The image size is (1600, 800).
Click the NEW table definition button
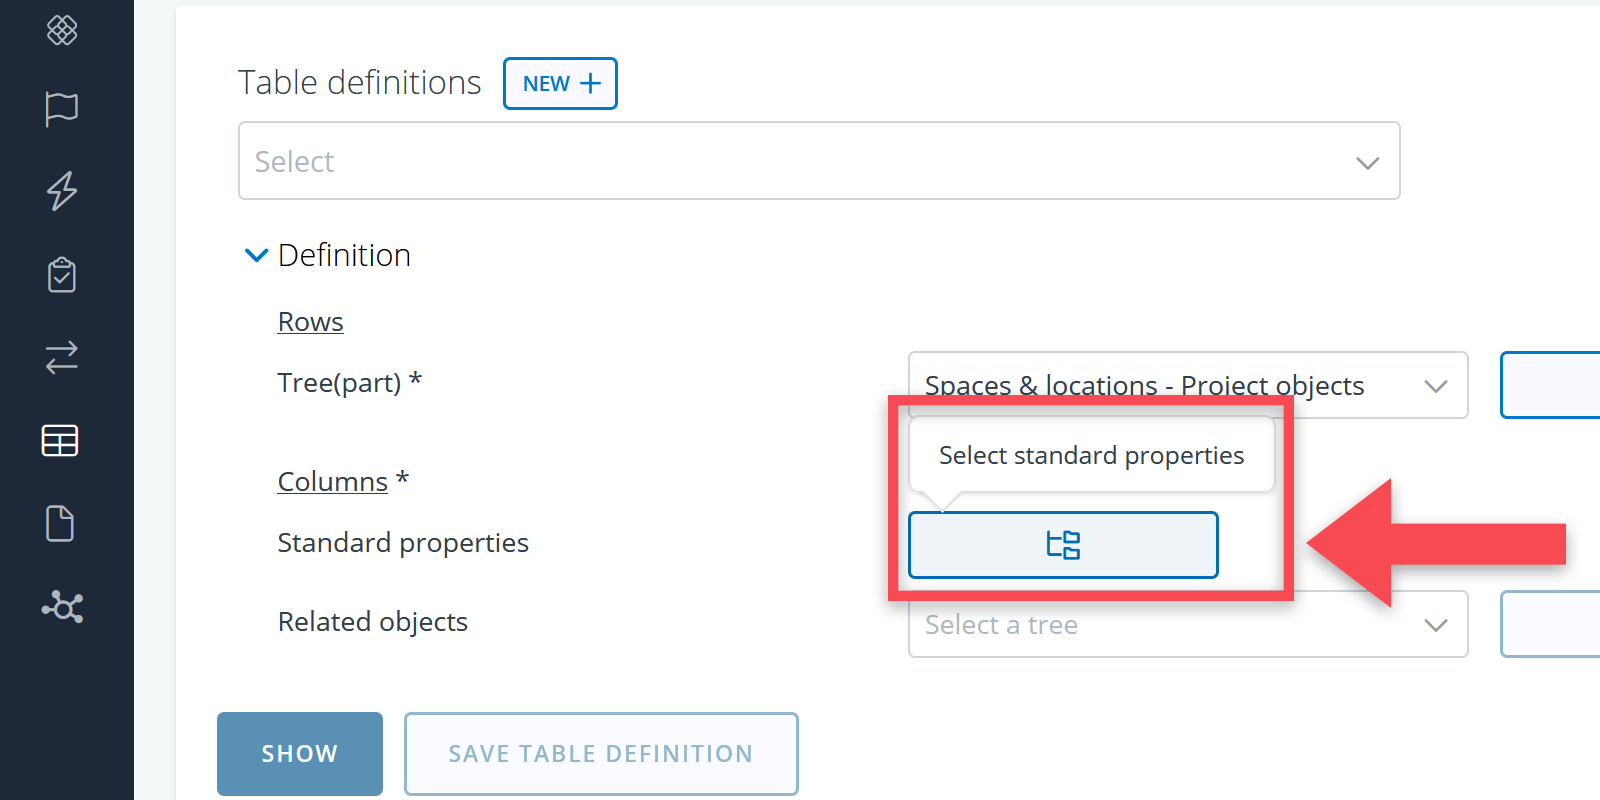(560, 83)
